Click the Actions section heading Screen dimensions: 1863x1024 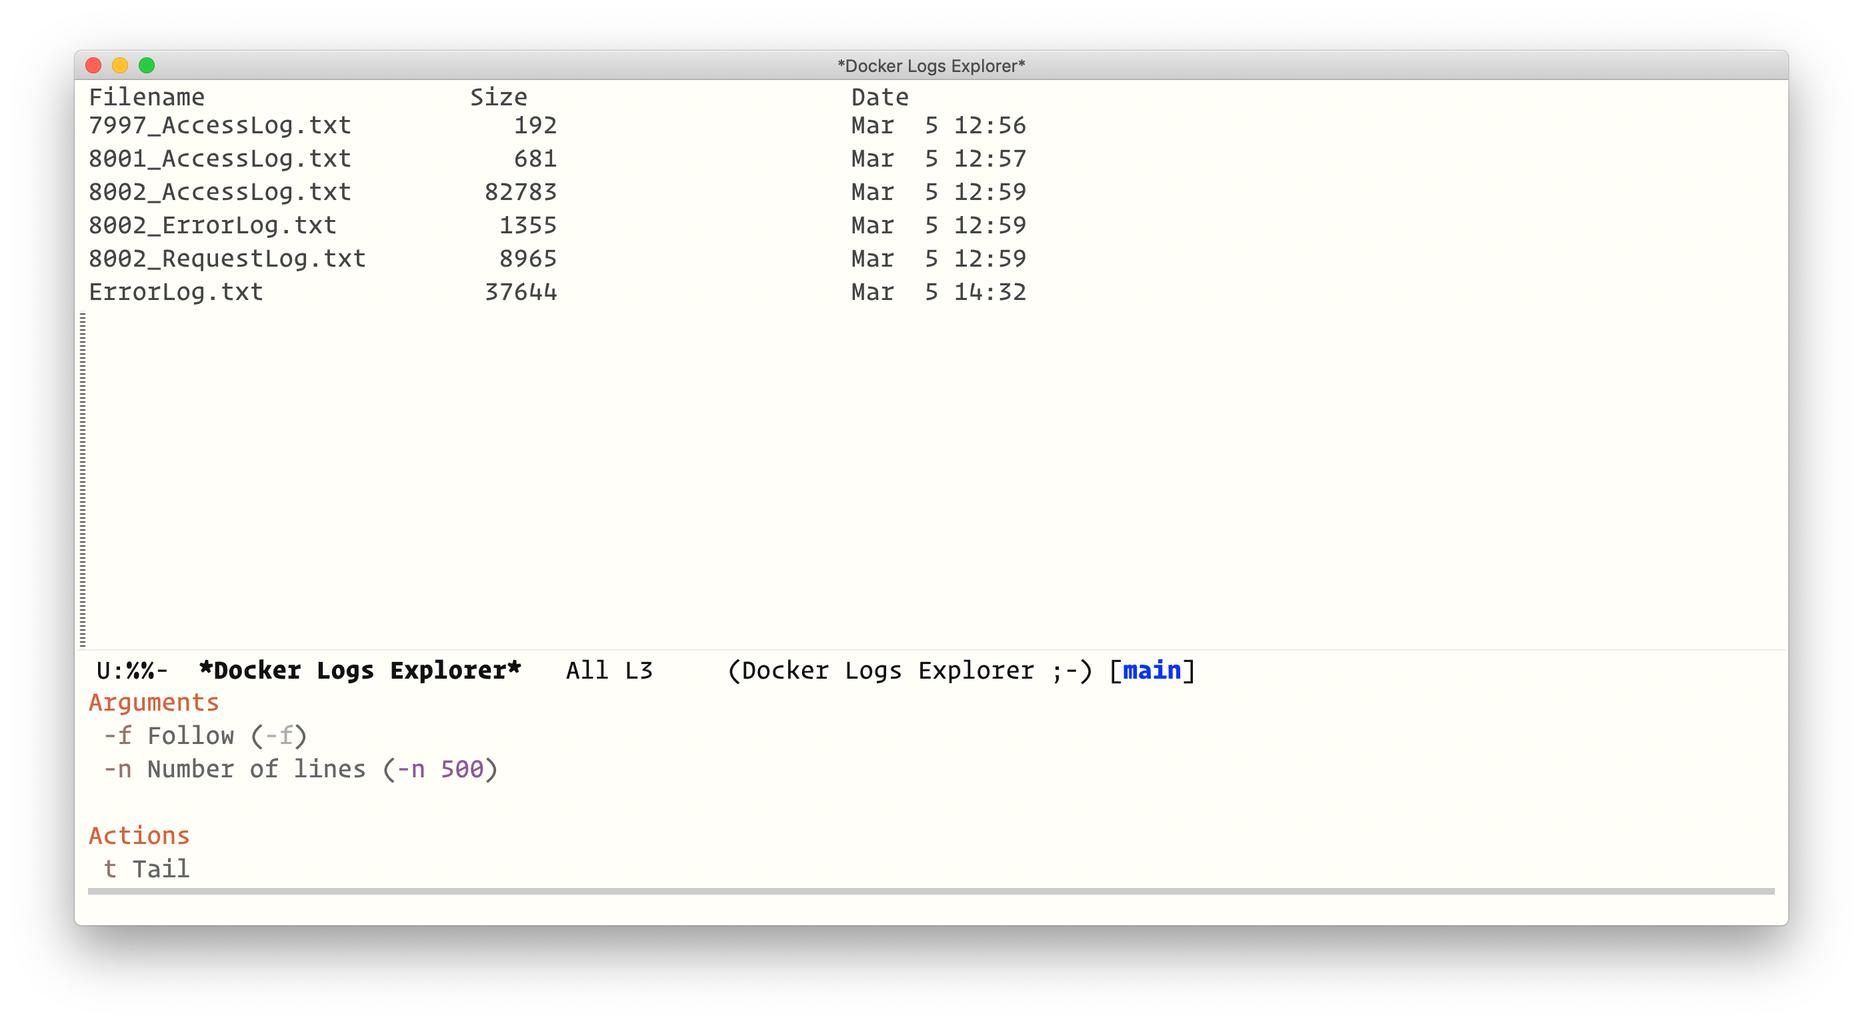tap(139, 836)
